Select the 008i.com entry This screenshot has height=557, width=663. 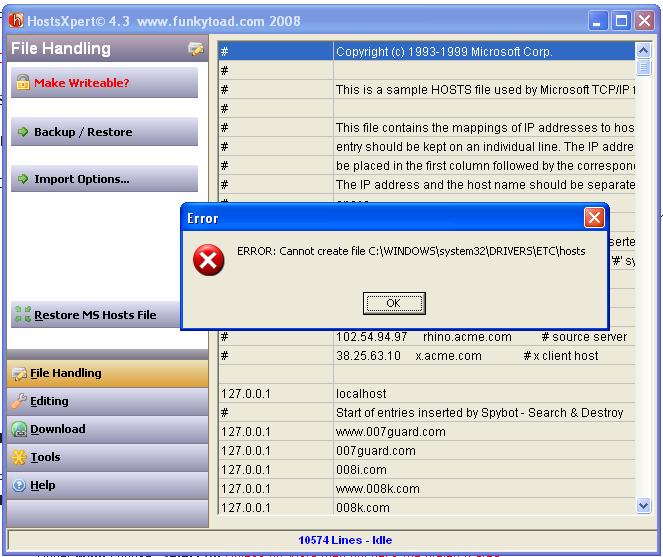[427, 470]
